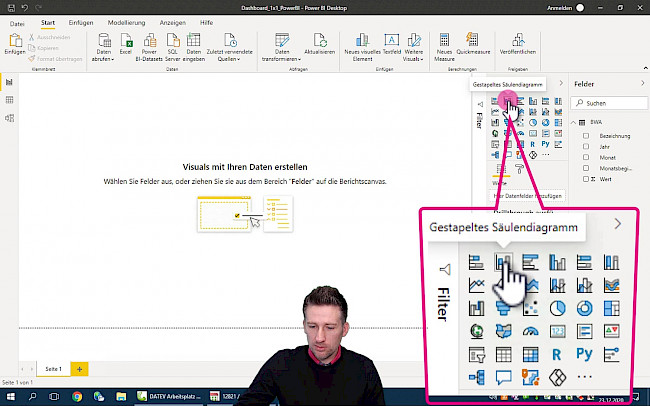Open Task View on the taskbar
The height and width of the screenshot is (406, 650).
[54, 396]
